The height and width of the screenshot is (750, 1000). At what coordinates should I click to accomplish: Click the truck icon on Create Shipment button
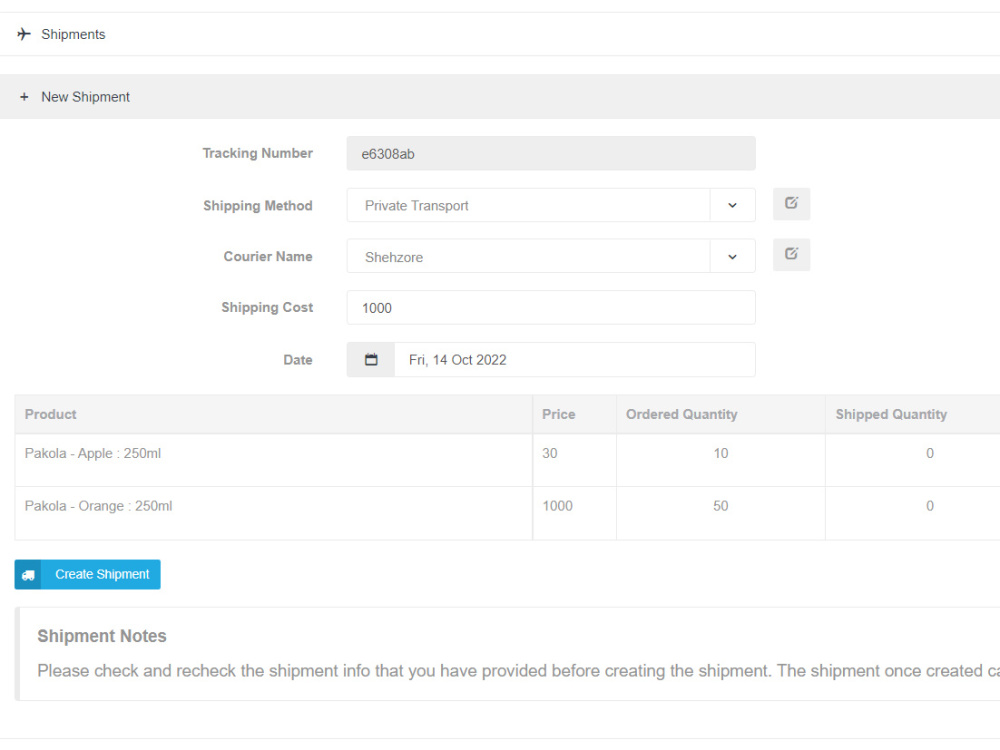coord(28,574)
